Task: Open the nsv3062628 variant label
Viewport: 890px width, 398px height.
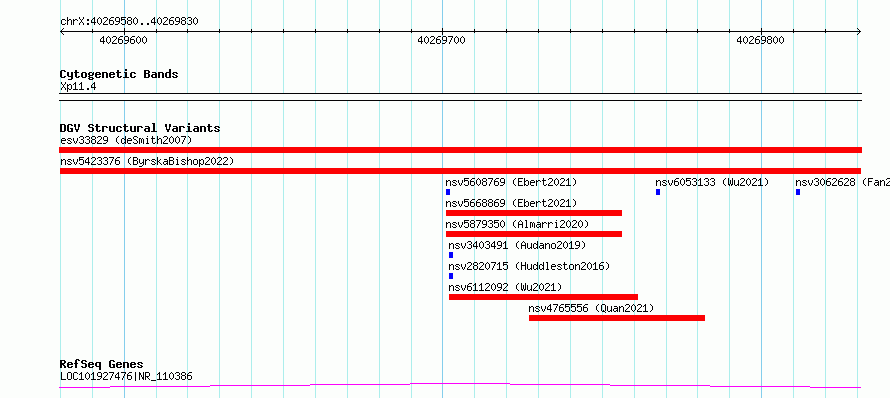Action: (x=842, y=182)
